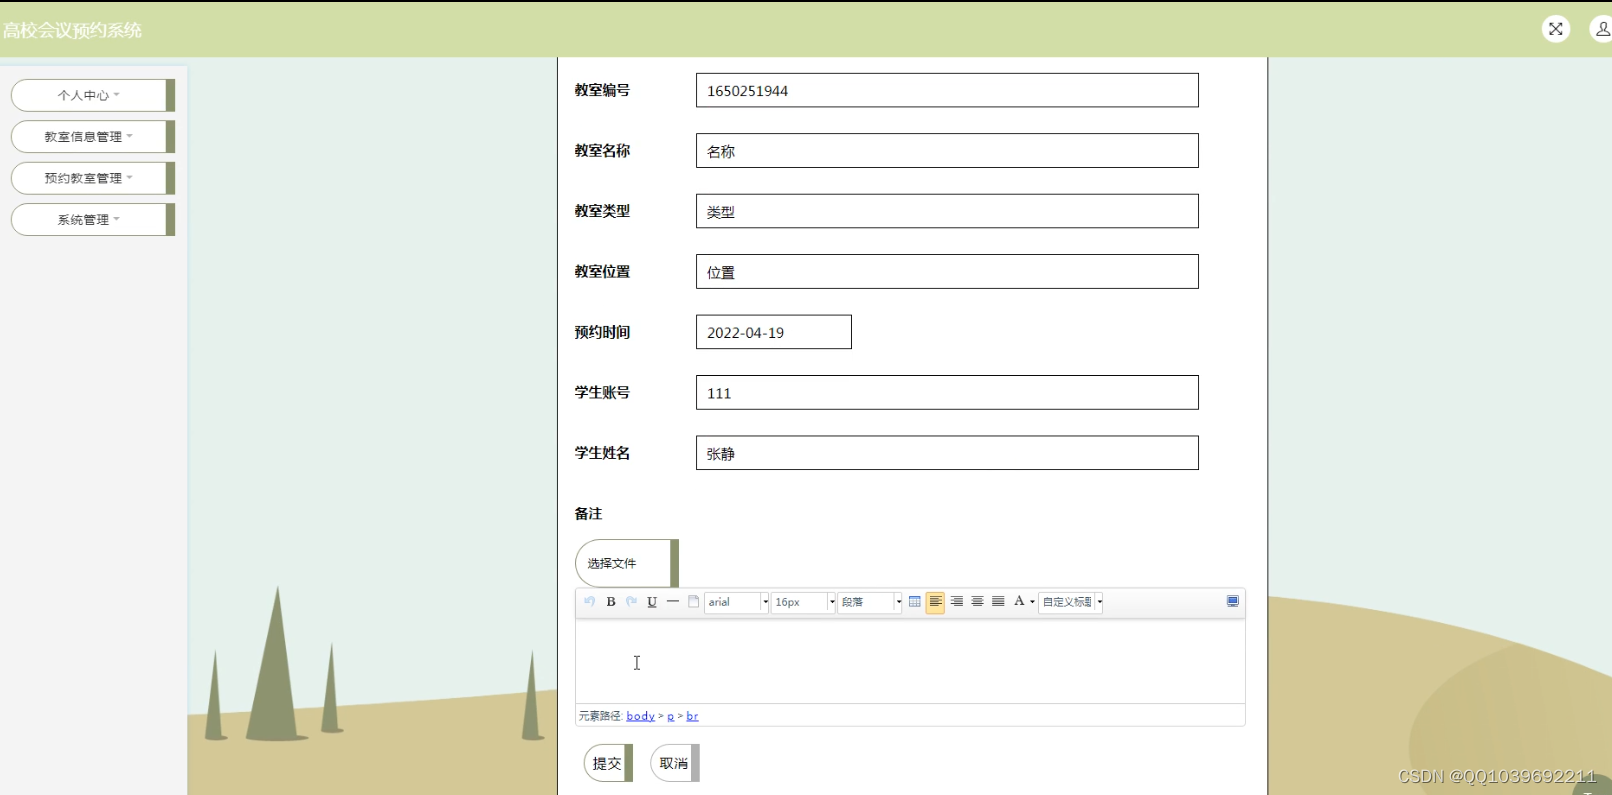This screenshot has height=795, width=1612.
Task: Toggle editor fullscreen icon
Action: pos(1233,602)
